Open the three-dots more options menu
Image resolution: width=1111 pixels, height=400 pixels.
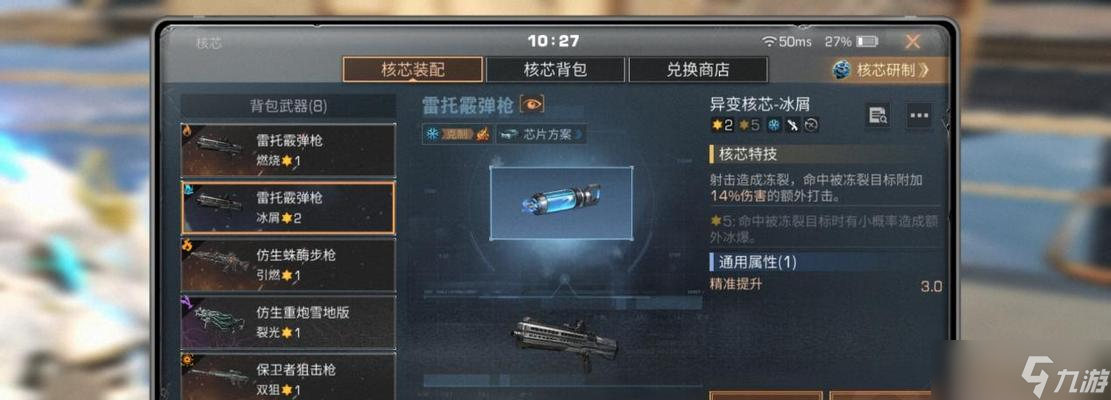919,115
